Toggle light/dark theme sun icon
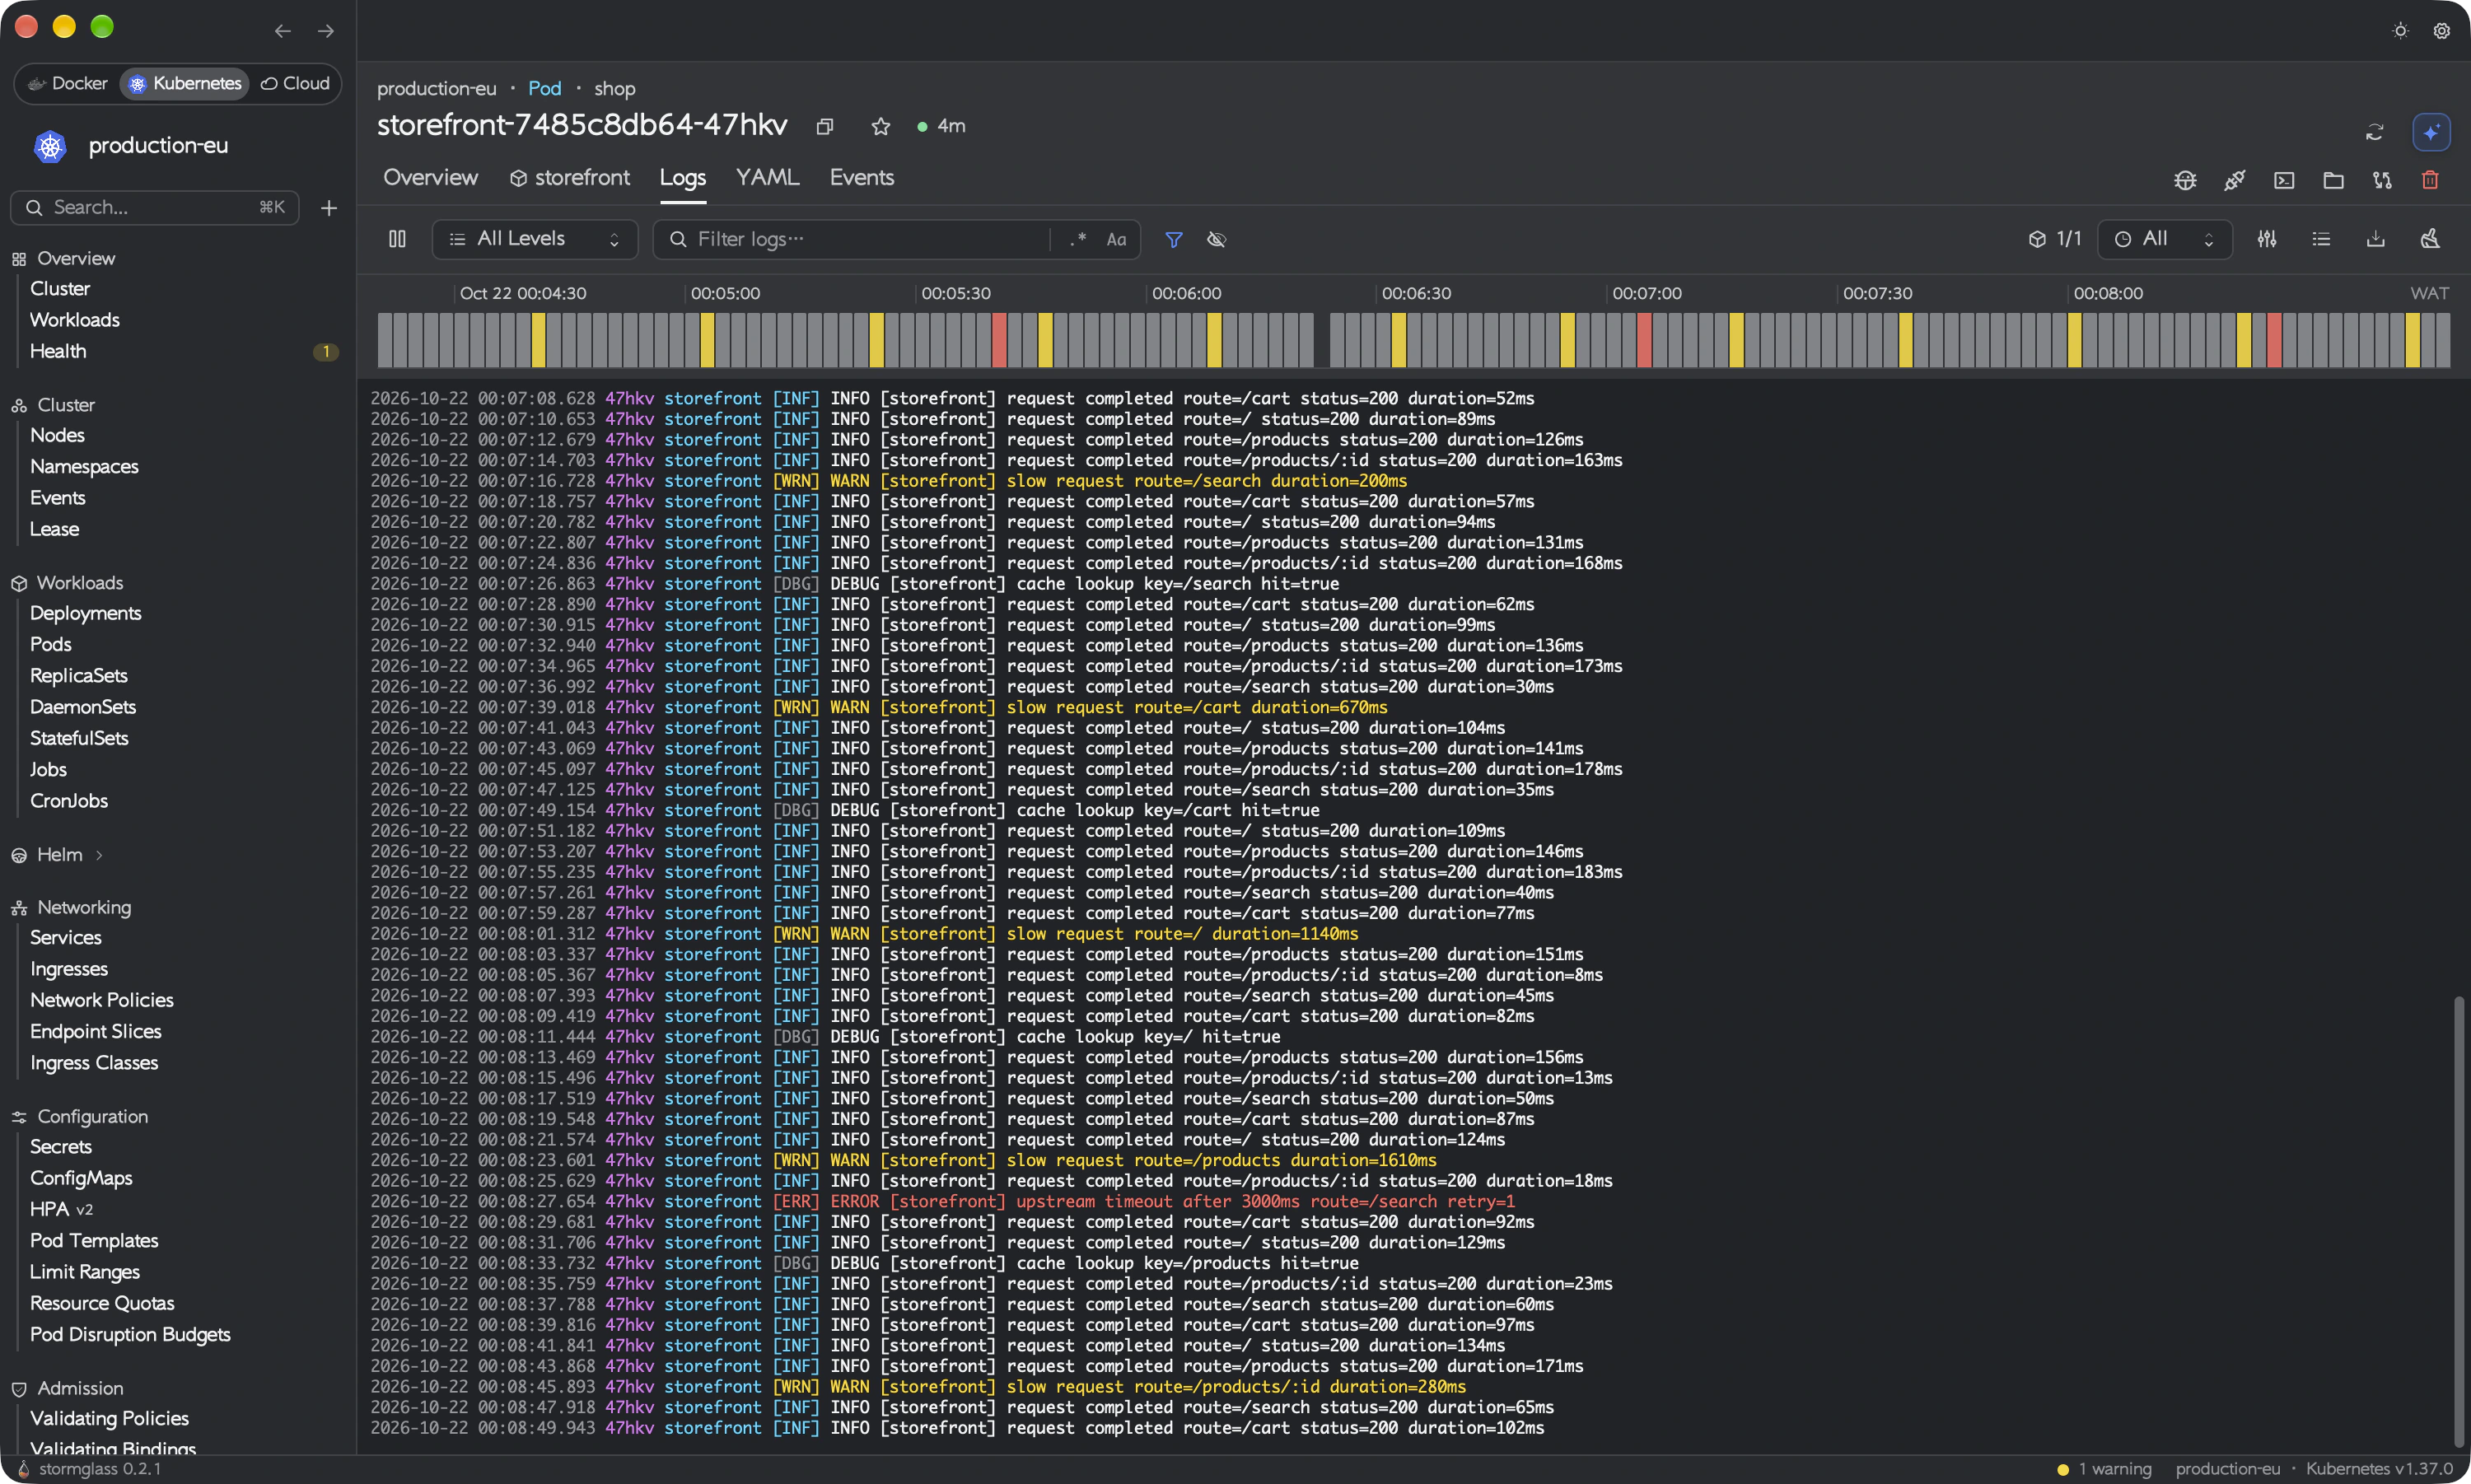 pos(2400,31)
